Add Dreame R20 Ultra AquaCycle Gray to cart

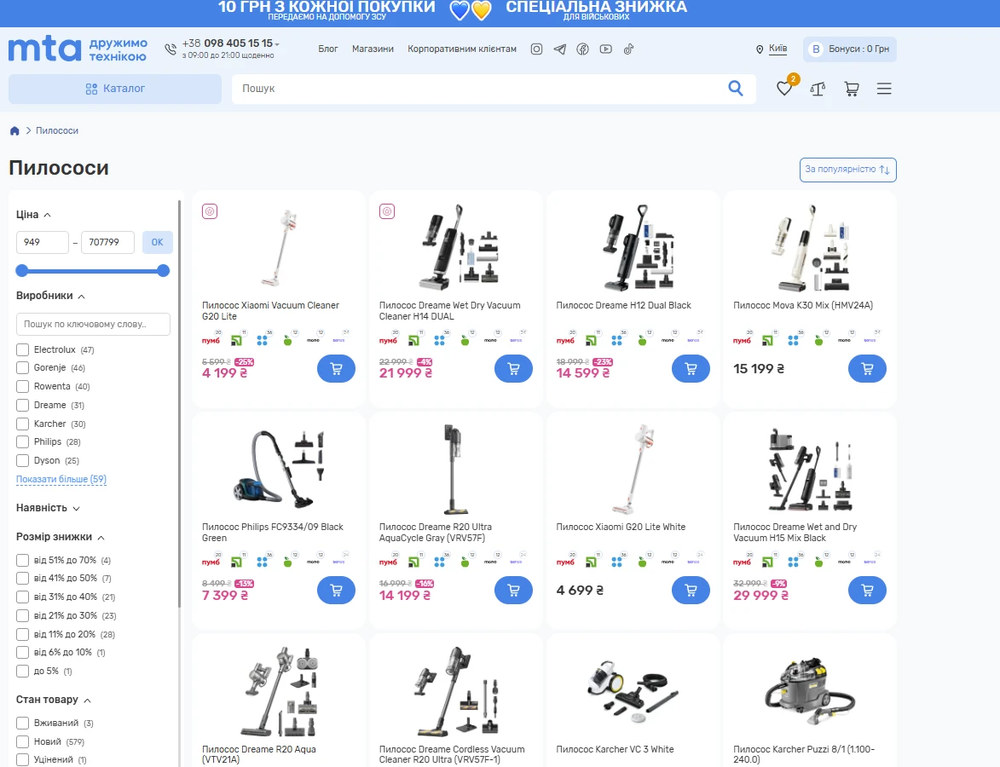tap(513, 590)
